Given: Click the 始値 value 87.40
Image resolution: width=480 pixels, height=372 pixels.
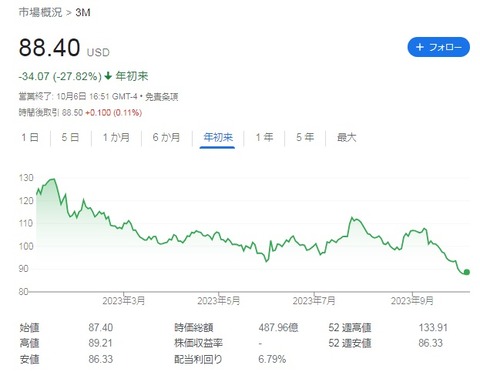Looking at the screenshot, I should (101, 328).
